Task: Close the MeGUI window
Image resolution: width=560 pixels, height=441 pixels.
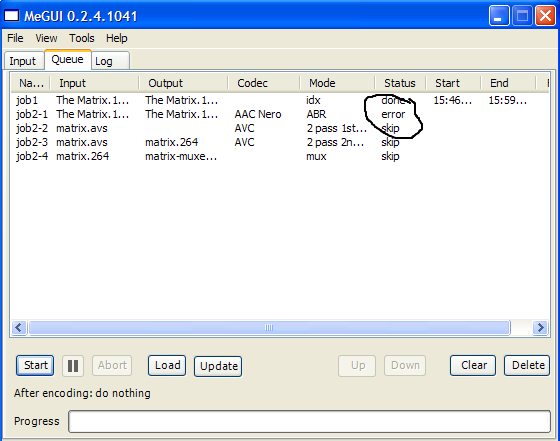Action: [x=545, y=16]
